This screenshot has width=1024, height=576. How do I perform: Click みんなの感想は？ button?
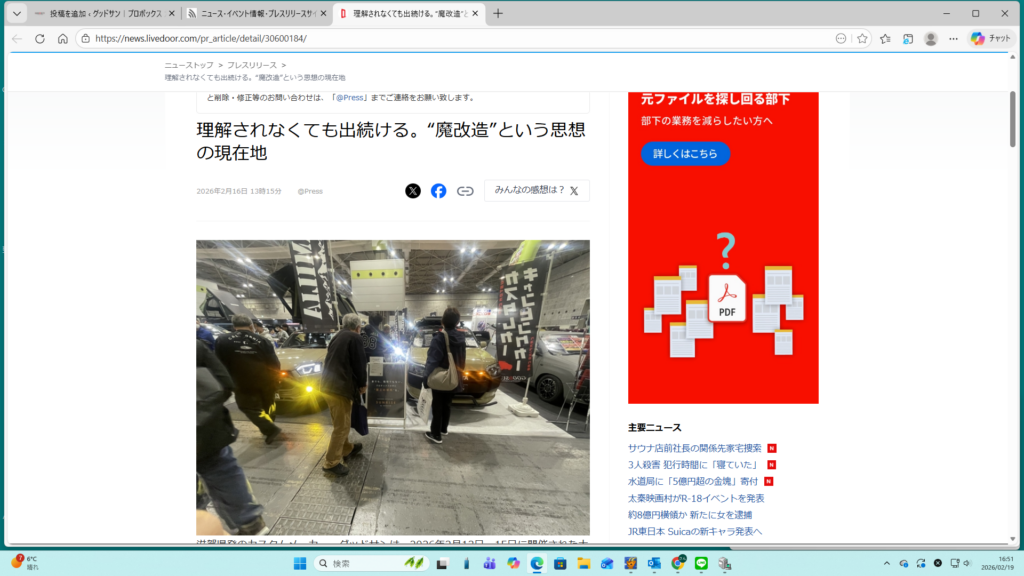pyautogui.click(x=536, y=191)
